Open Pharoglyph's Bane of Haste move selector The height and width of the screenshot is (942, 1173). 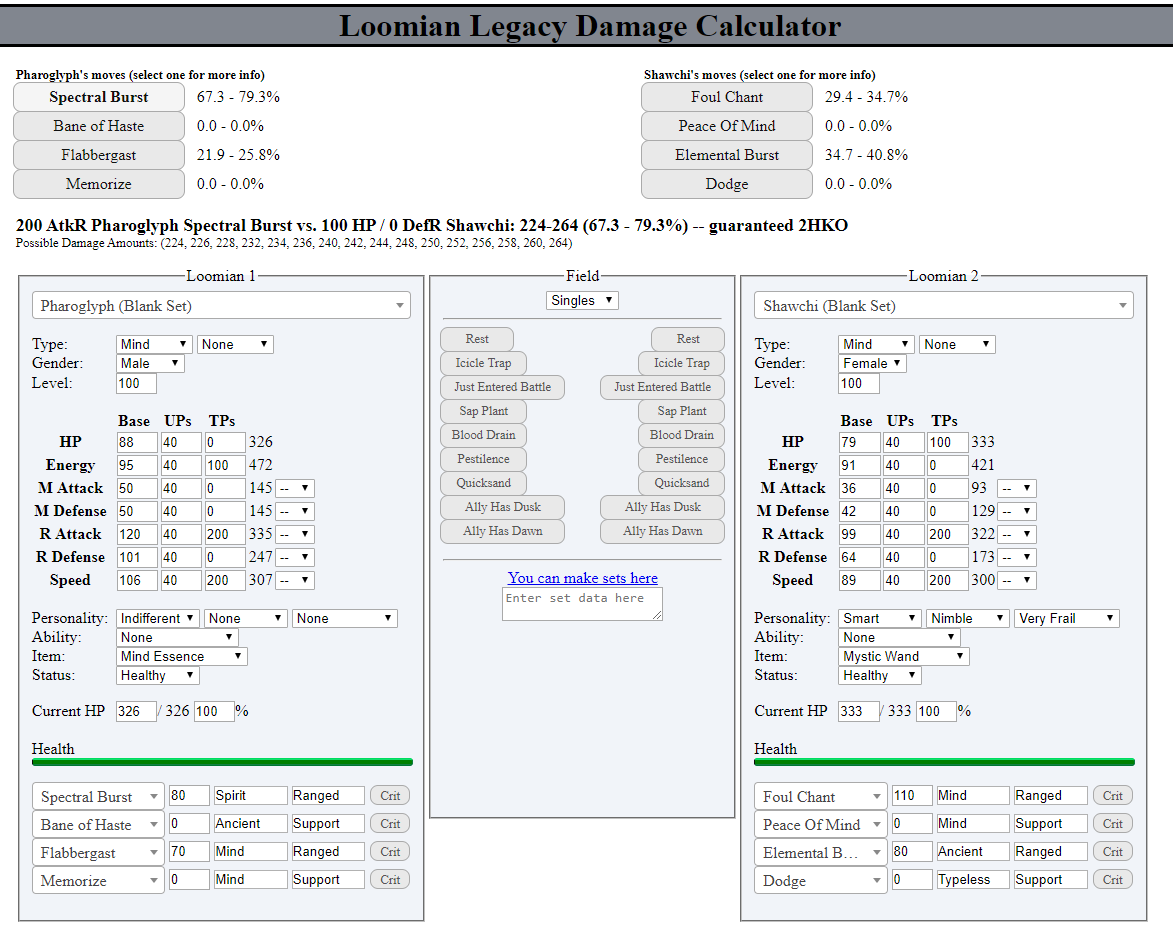point(98,825)
